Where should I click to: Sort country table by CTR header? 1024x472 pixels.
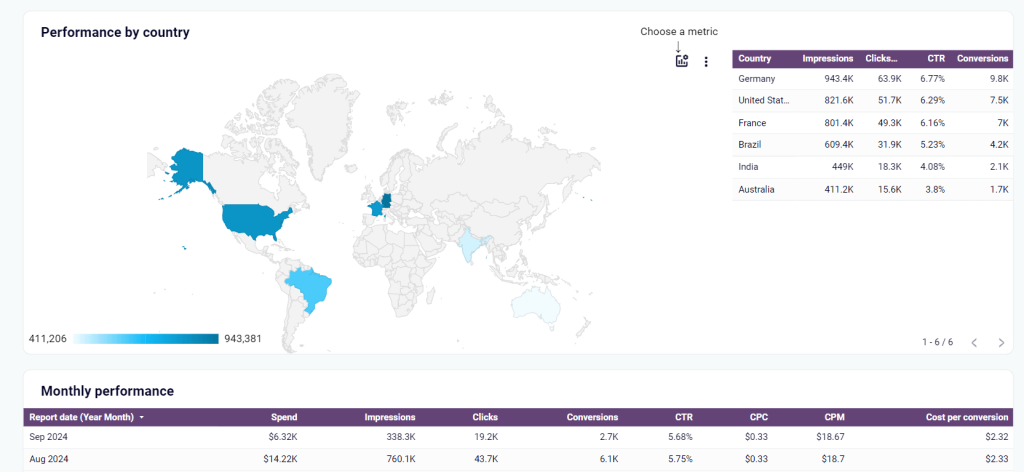[x=936, y=58]
